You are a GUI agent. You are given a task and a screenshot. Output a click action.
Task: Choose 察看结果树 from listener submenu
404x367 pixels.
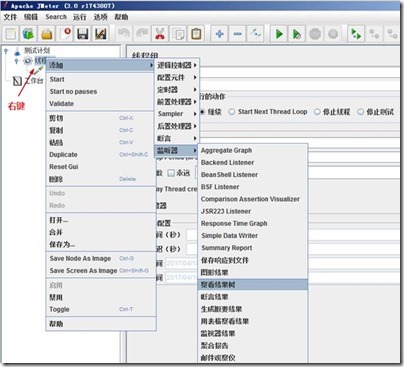253,285
